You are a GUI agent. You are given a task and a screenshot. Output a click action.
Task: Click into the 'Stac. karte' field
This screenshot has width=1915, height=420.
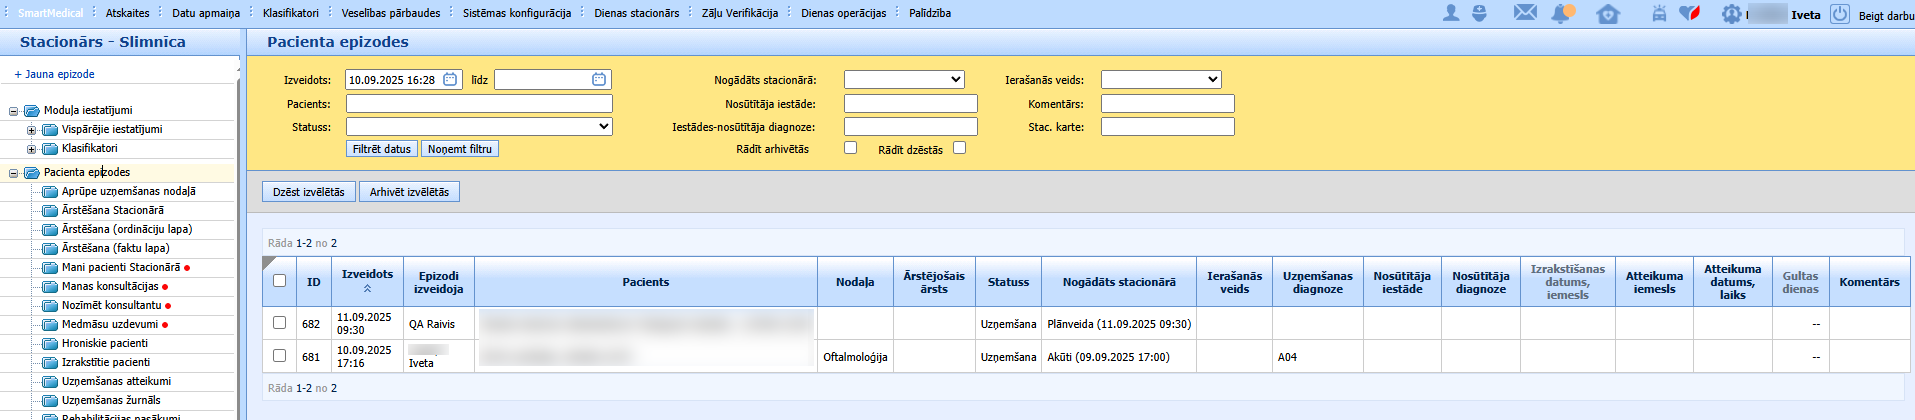[1167, 126]
